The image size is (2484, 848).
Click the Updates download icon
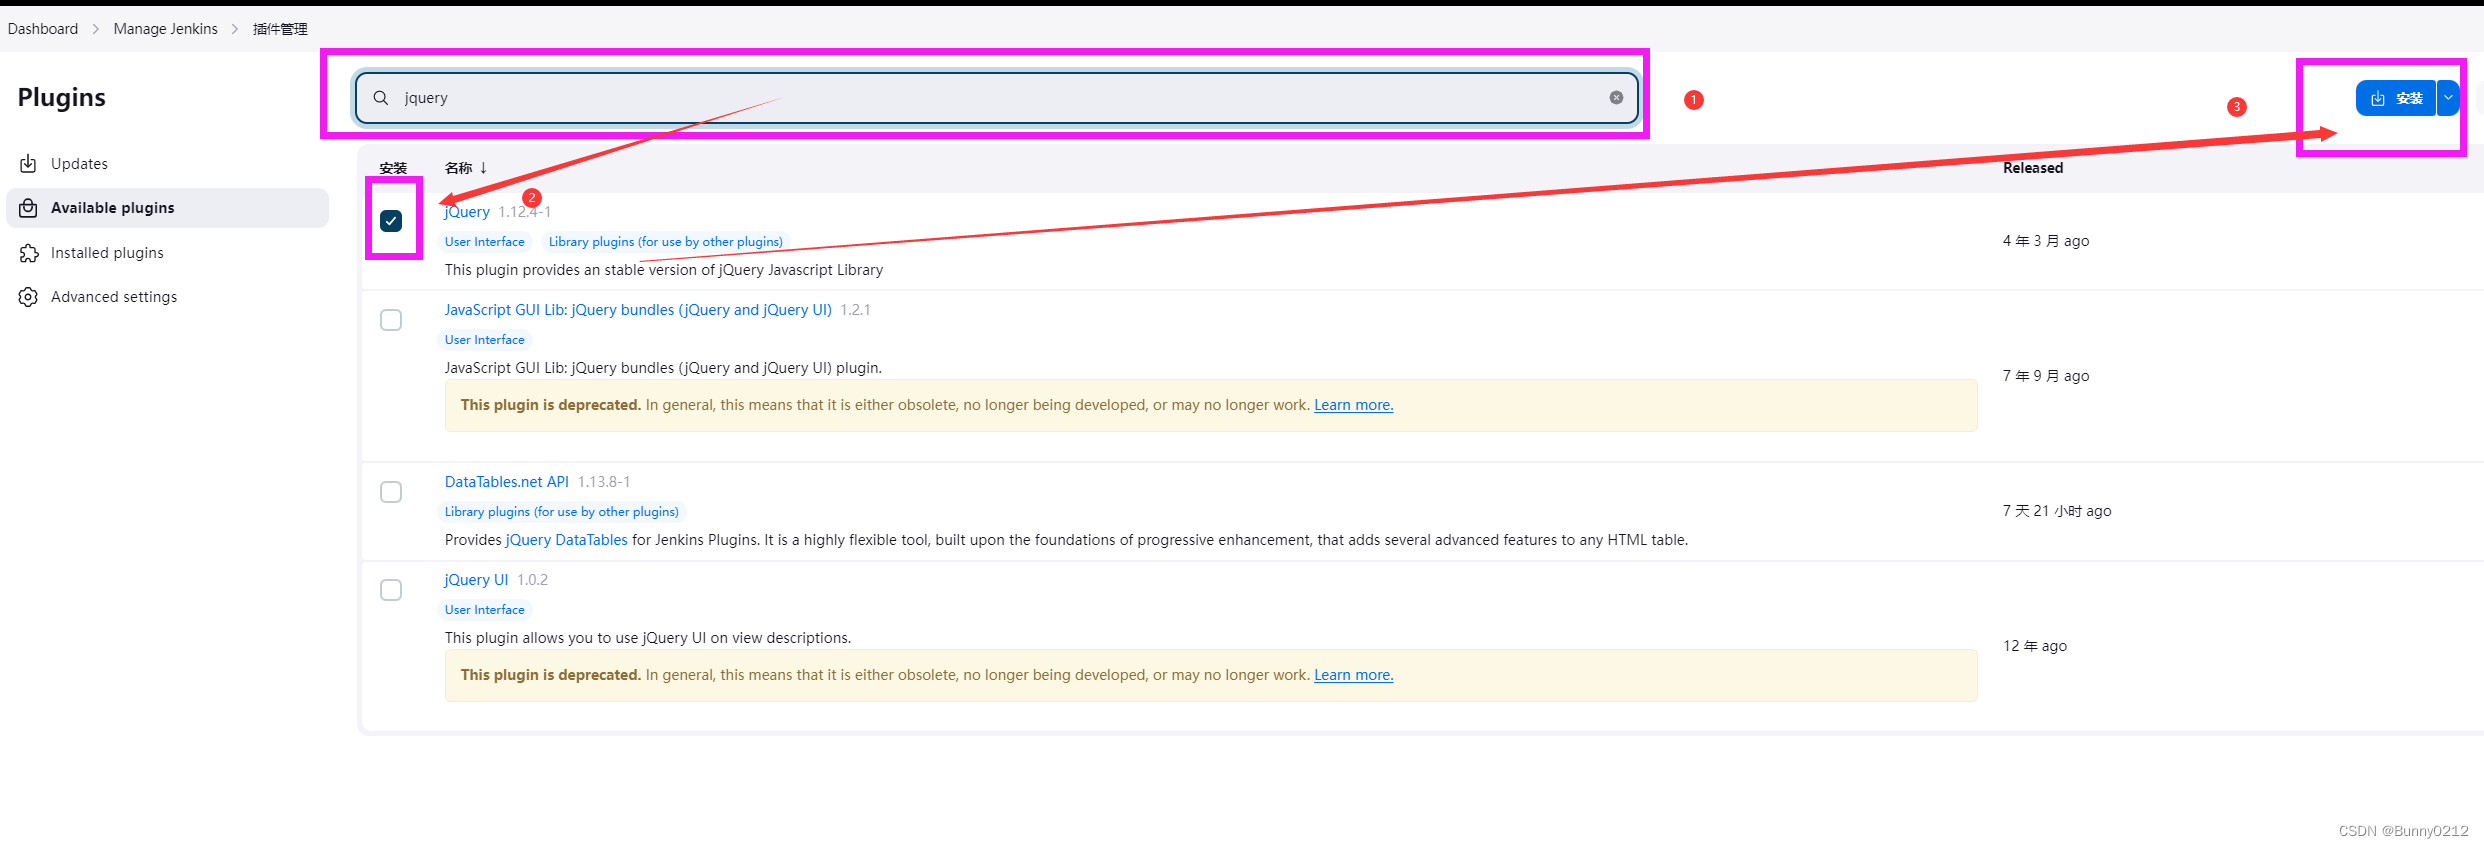[29, 164]
